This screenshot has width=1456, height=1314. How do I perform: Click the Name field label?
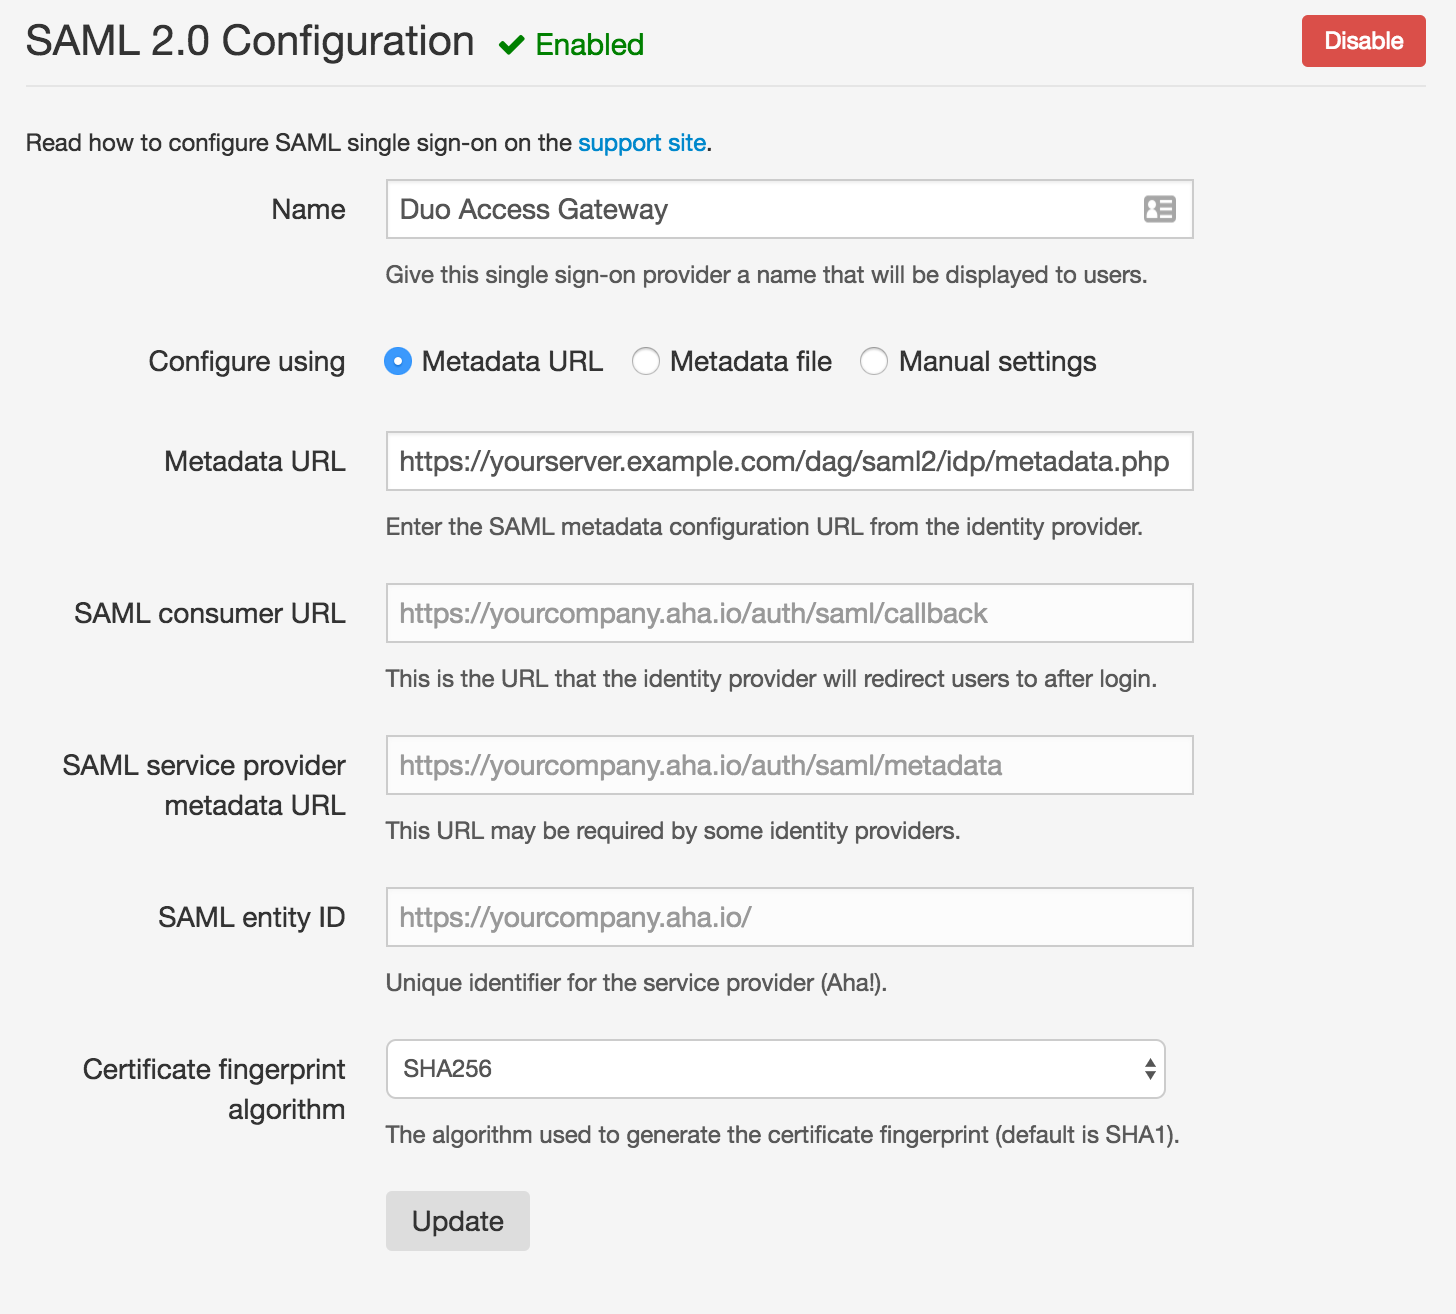[308, 209]
